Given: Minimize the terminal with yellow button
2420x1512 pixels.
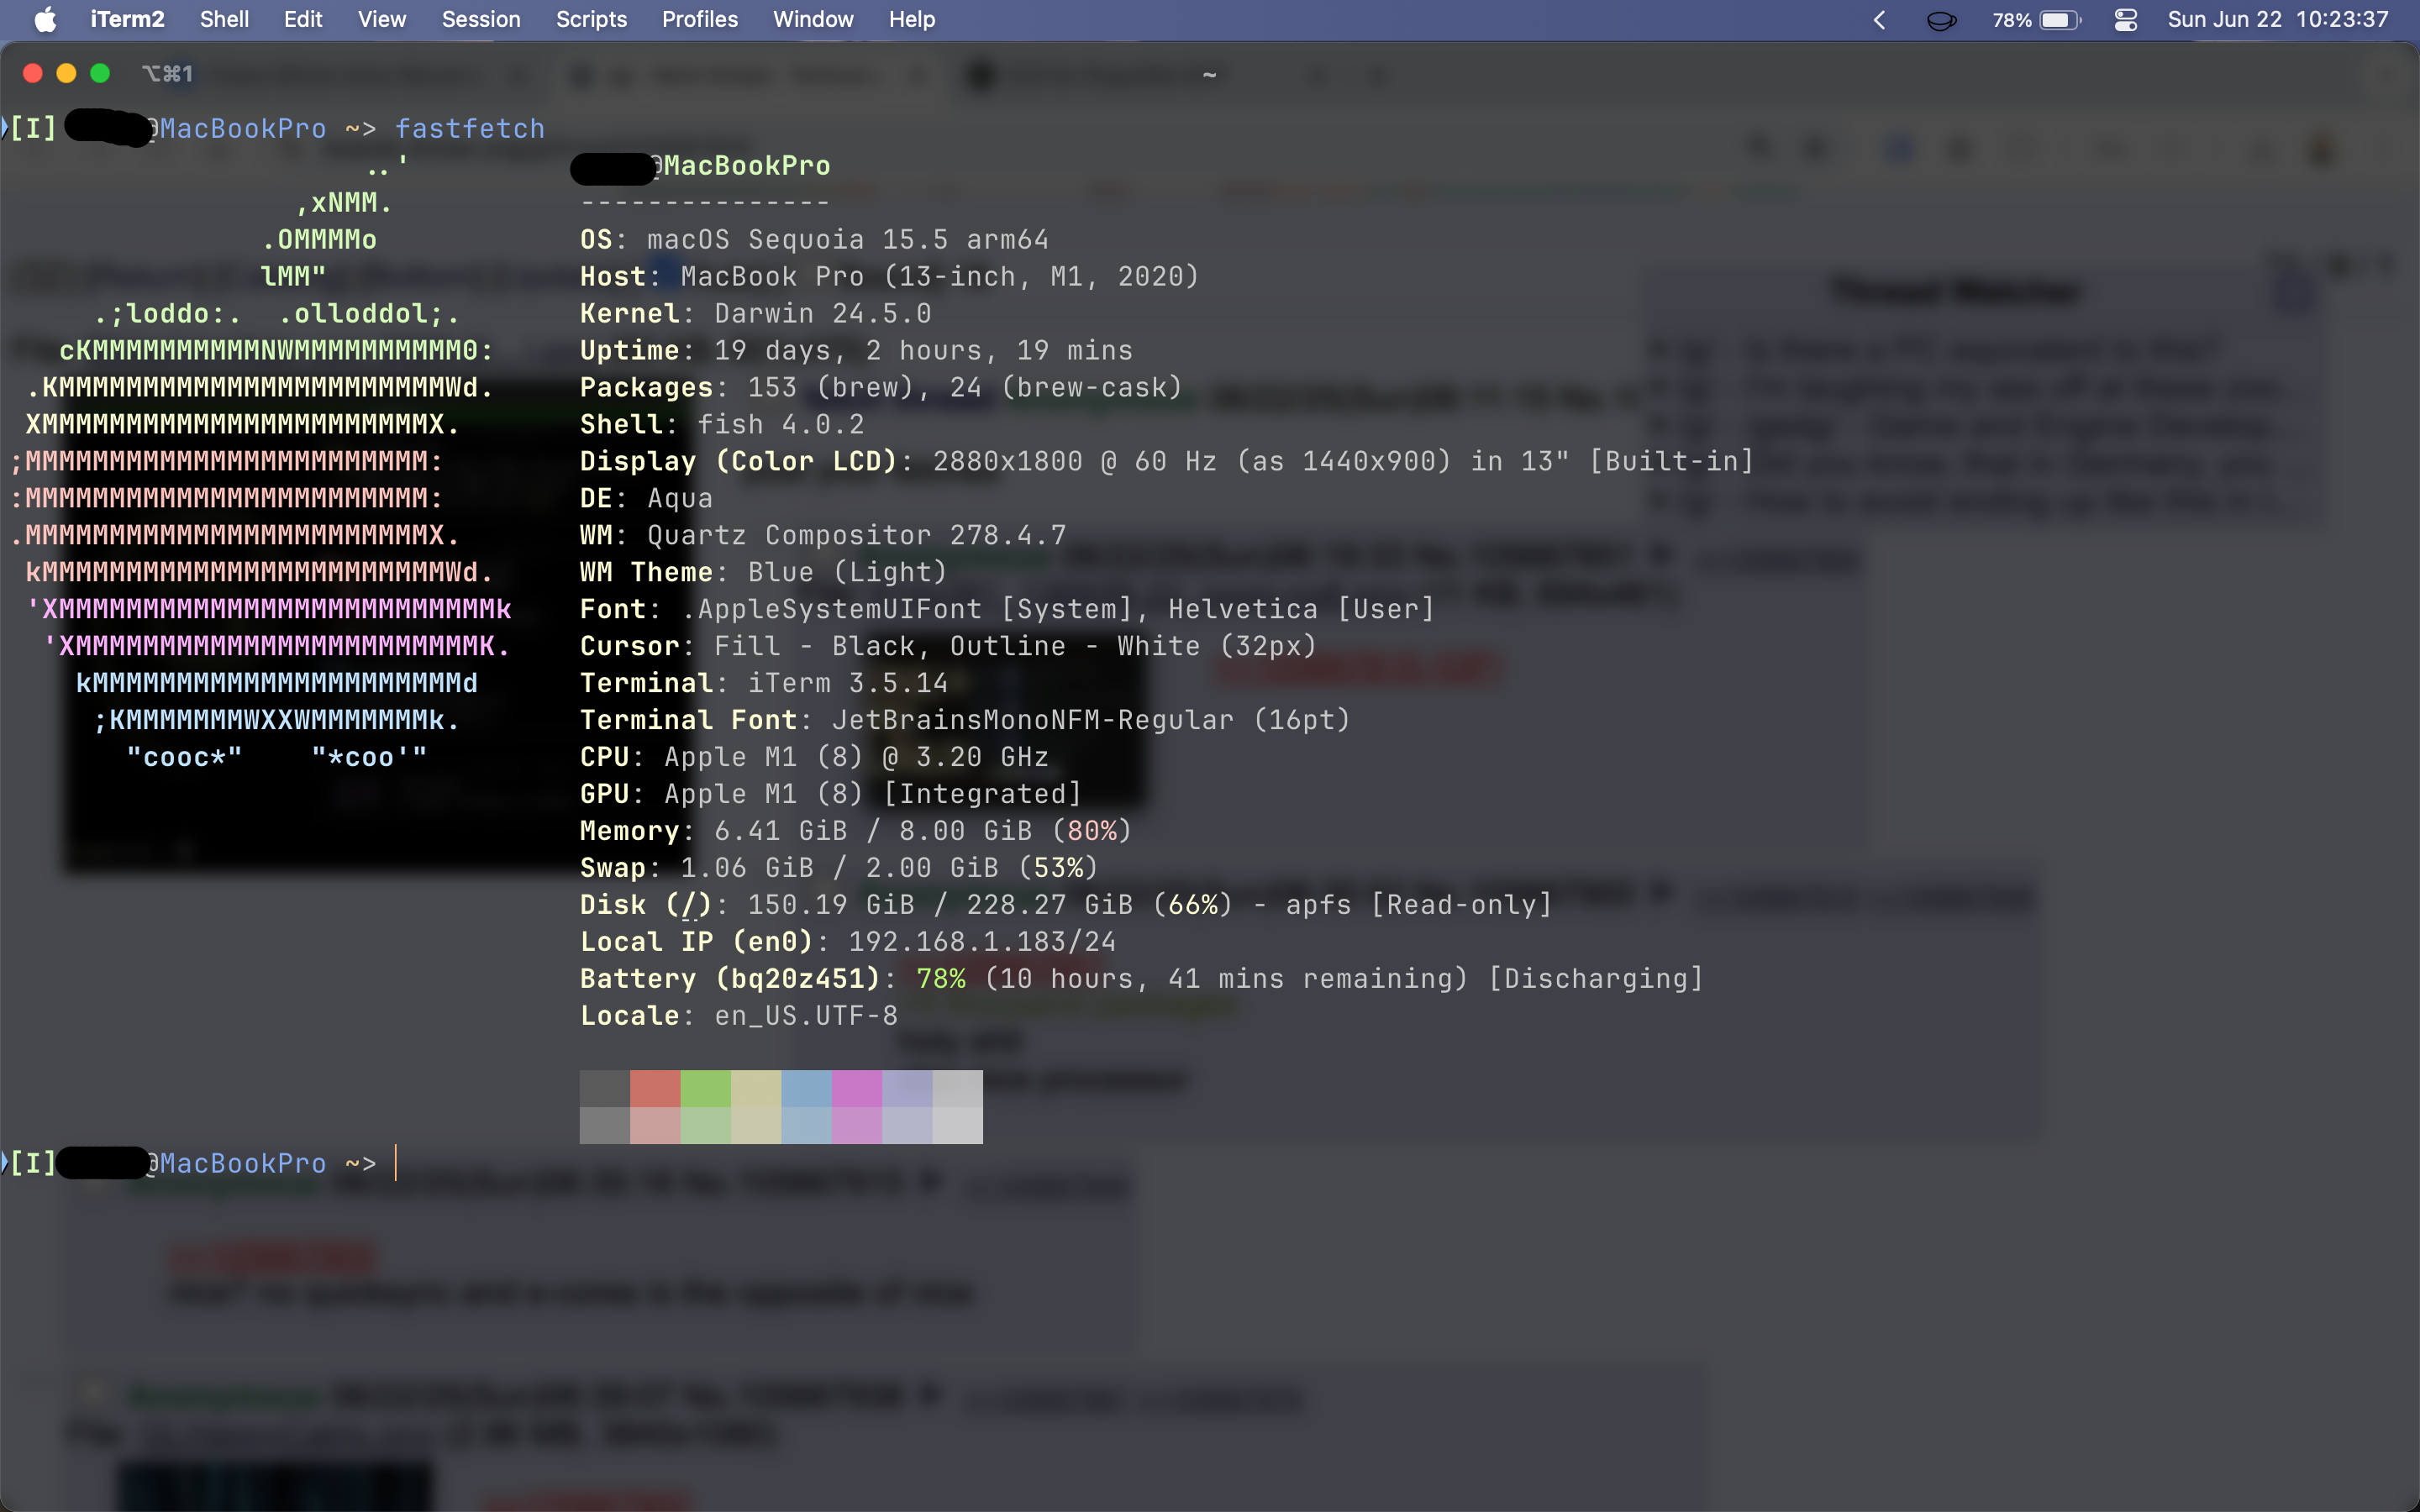Looking at the screenshot, I should pos(66,73).
